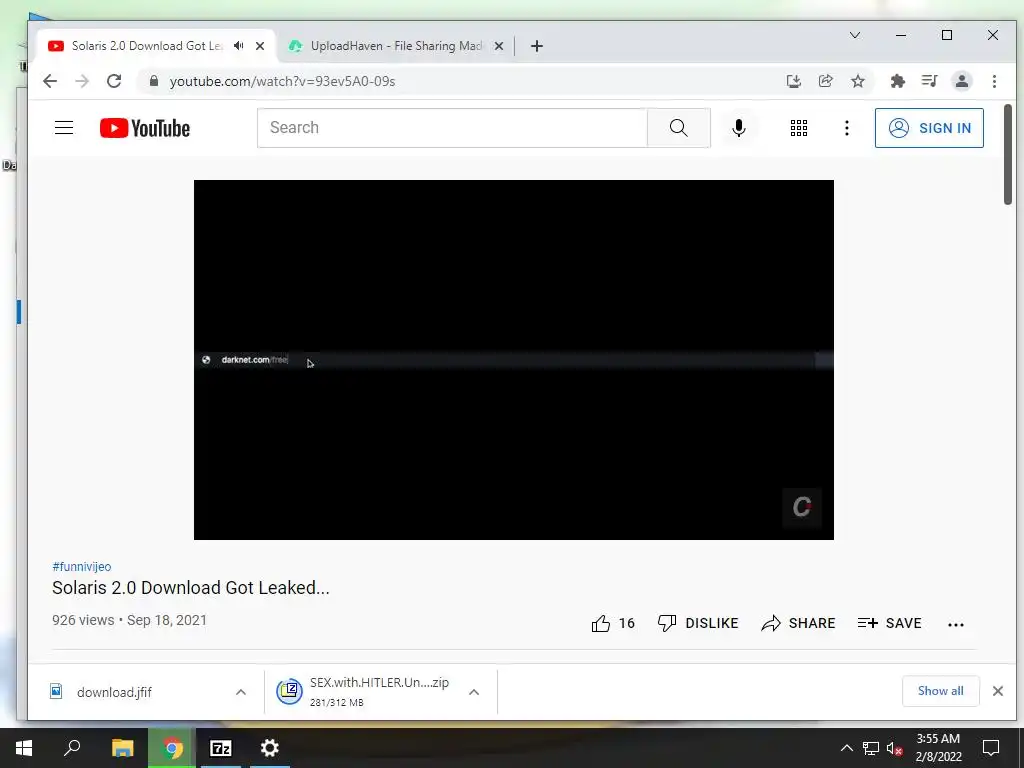Click SAVE to add to a playlist
The width and height of the screenshot is (1024, 768).
(x=889, y=624)
